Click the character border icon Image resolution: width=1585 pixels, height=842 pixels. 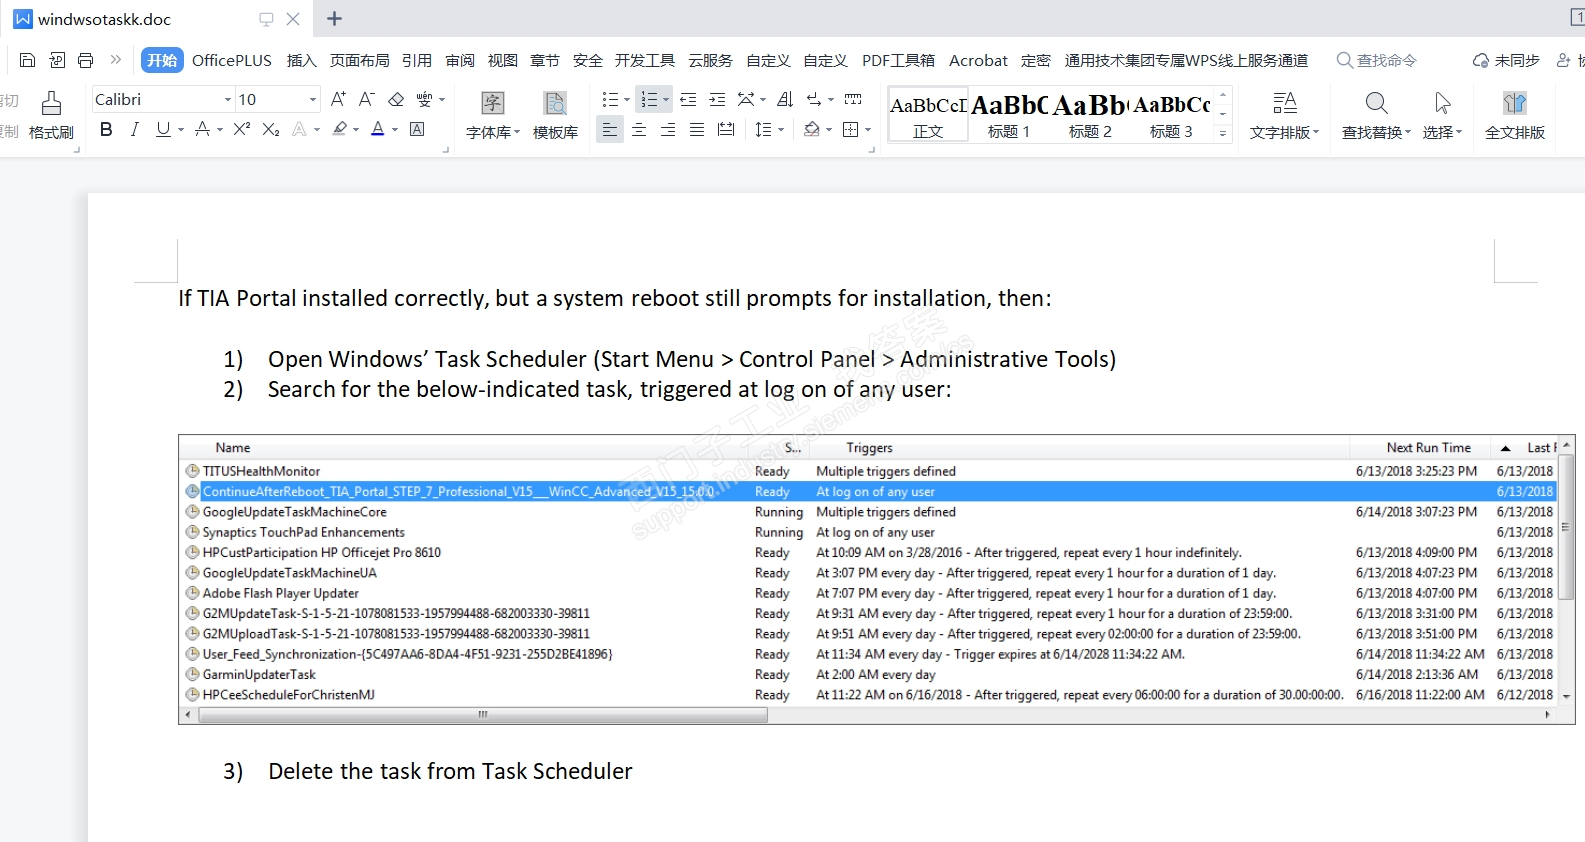(x=417, y=129)
